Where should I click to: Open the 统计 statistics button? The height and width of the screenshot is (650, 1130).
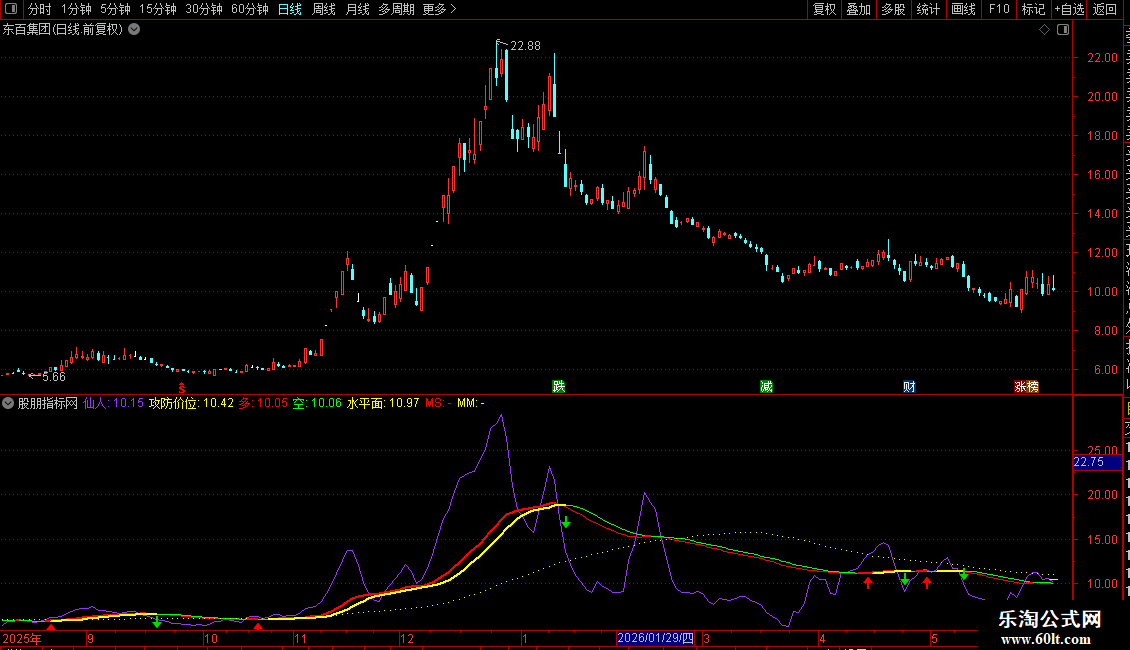point(927,9)
